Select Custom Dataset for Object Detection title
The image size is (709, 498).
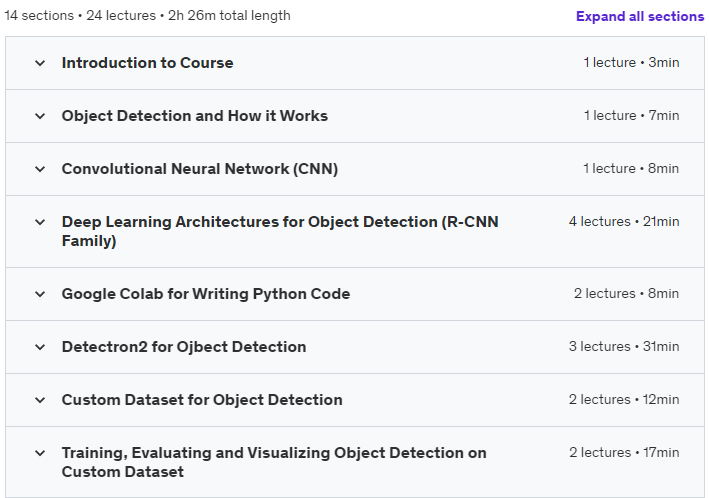[x=202, y=400]
